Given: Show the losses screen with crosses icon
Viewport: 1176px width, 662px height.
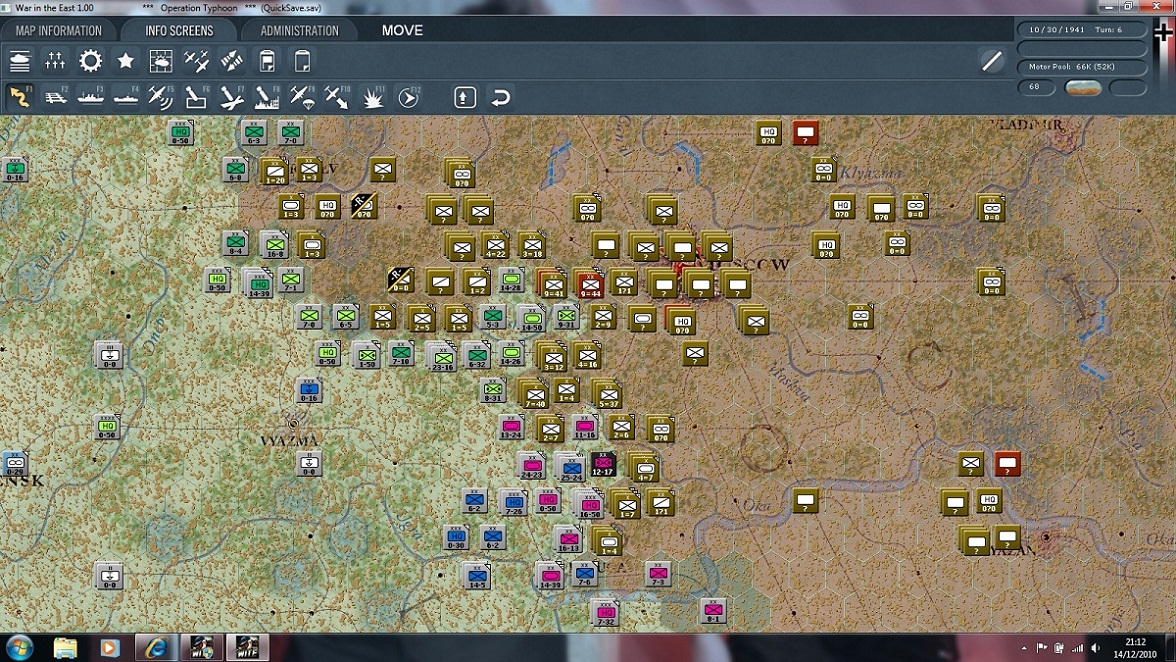Looking at the screenshot, I should point(55,61).
